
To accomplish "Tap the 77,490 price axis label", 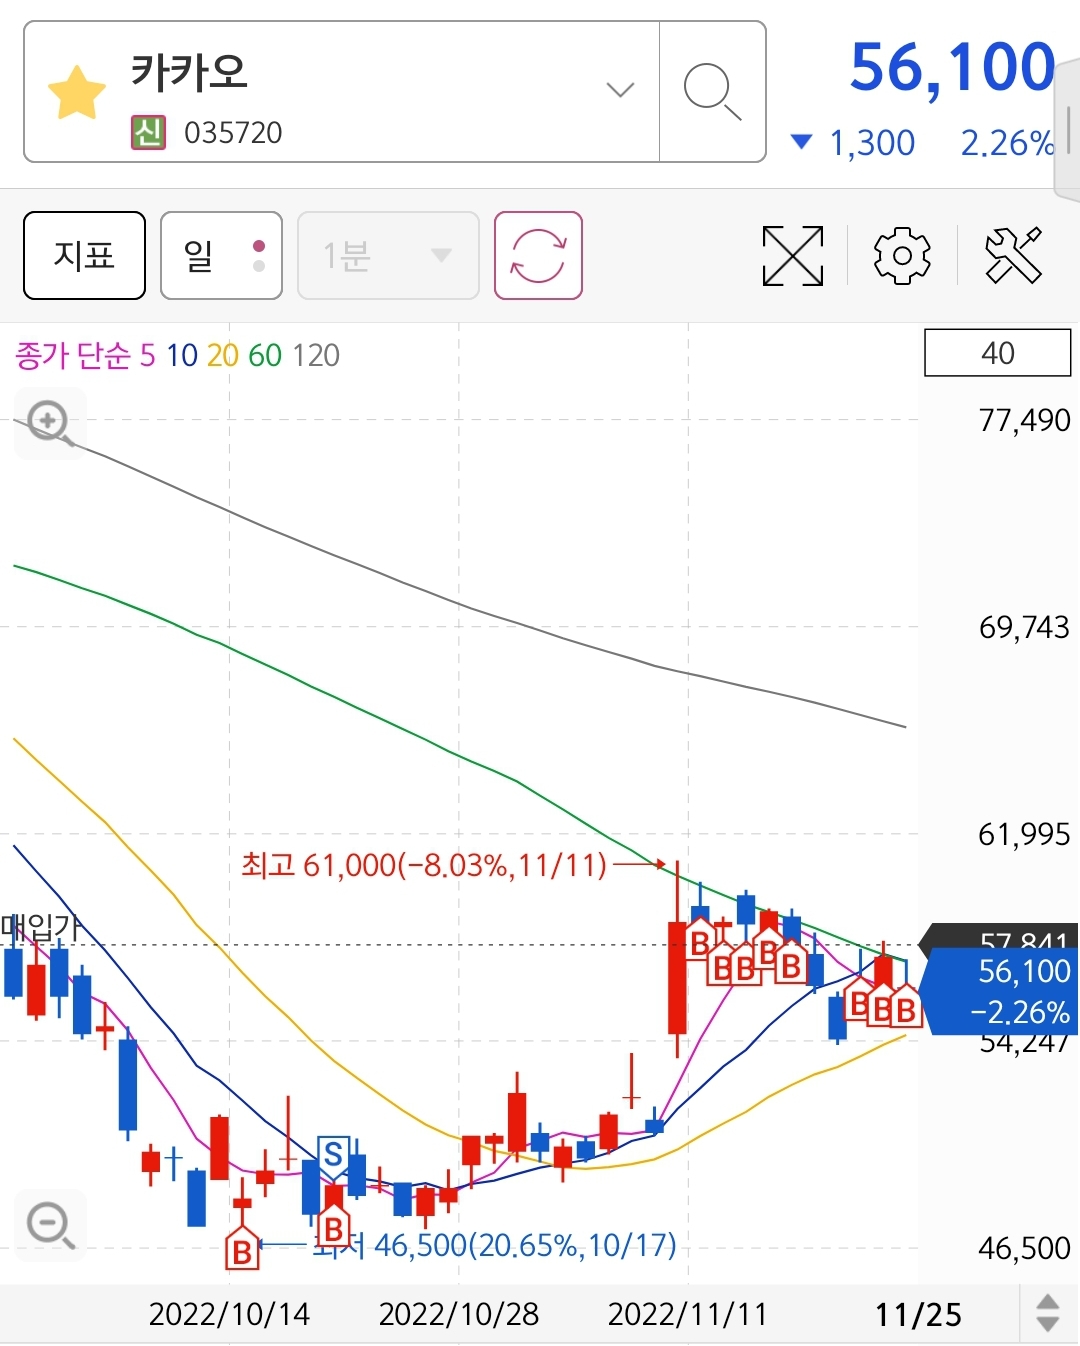I will click(x=1024, y=420).
